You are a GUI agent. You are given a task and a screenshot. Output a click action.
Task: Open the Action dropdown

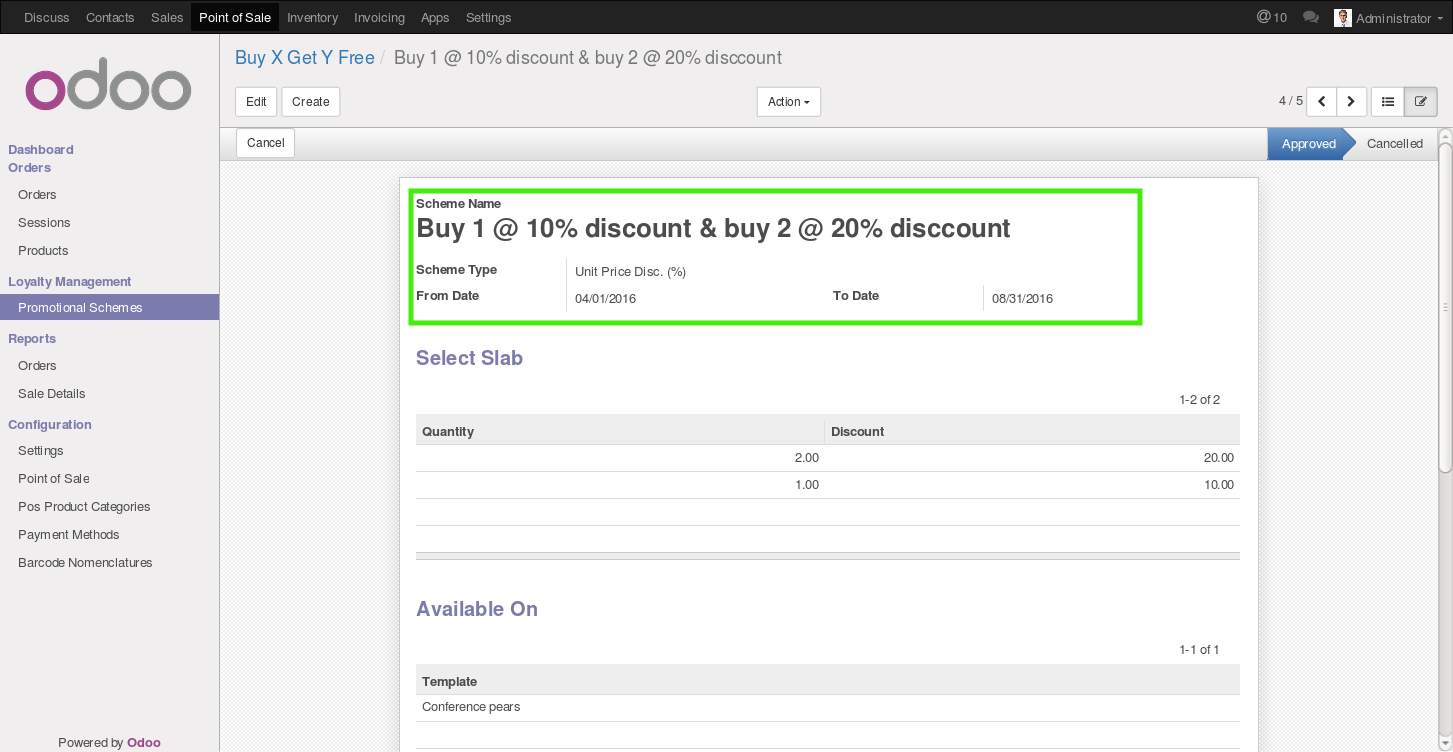(x=789, y=102)
